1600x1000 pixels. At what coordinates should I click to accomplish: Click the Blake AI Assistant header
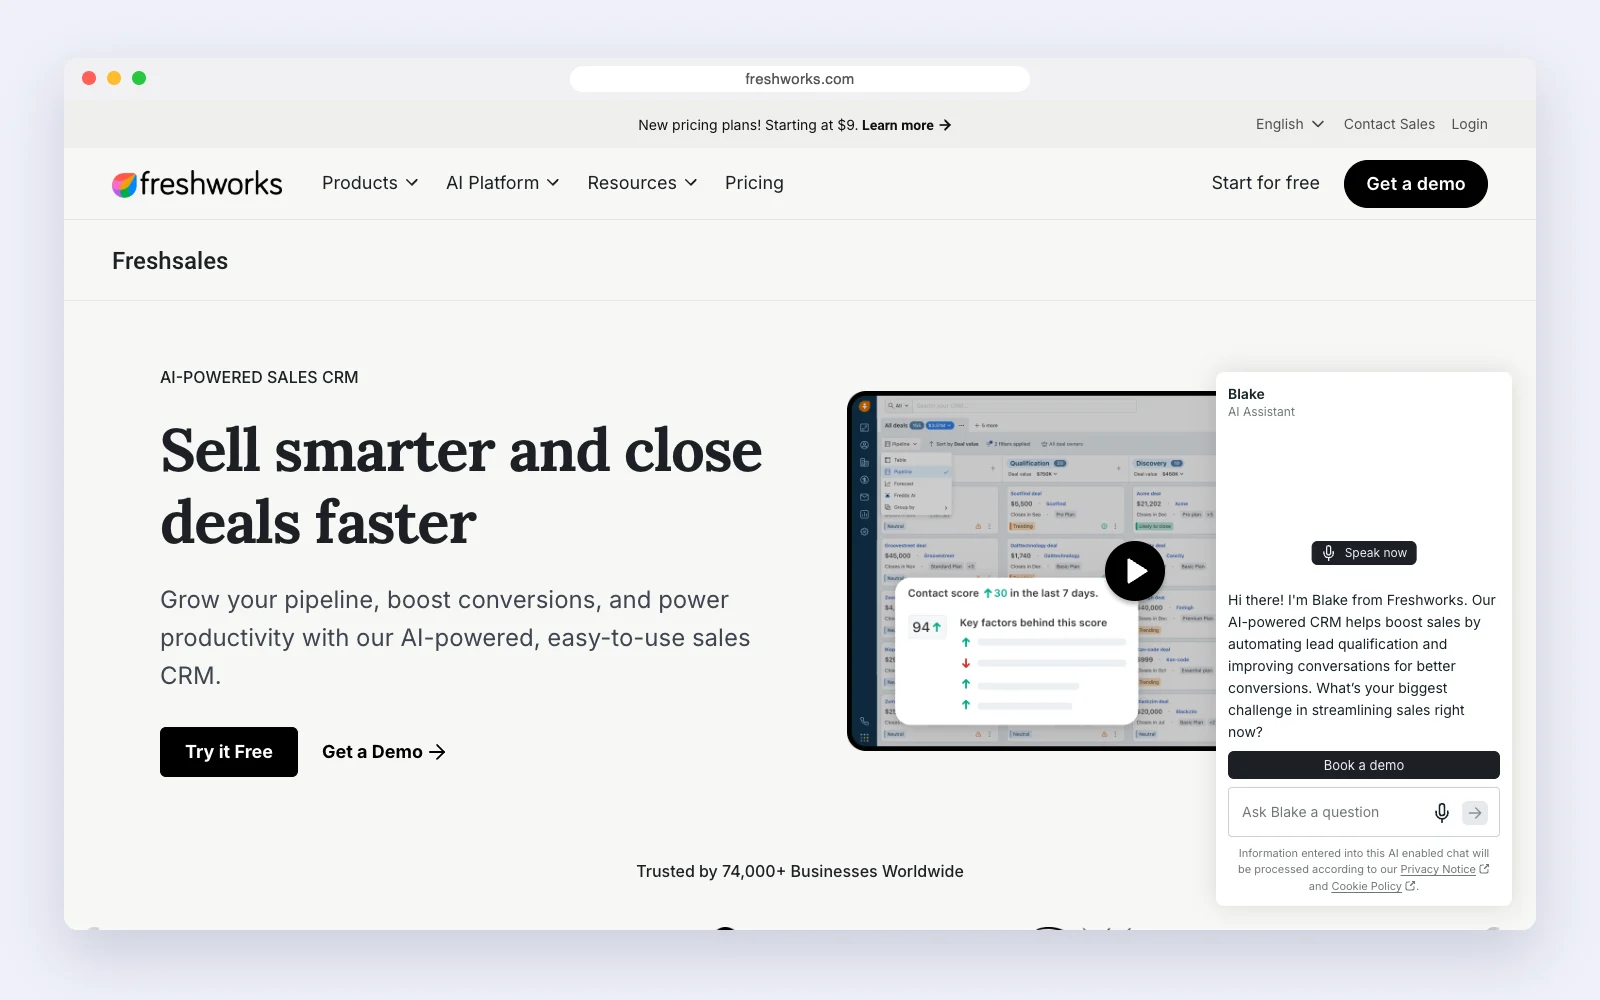coord(1261,402)
